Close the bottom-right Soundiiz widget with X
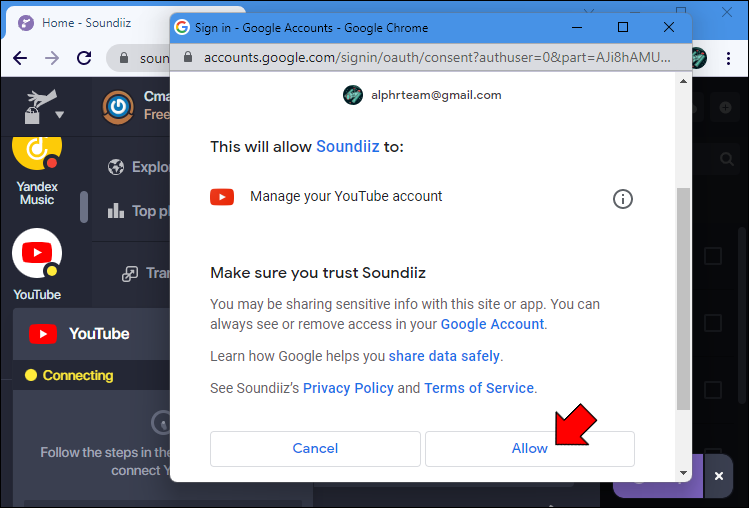The height and width of the screenshot is (508, 749). tap(719, 476)
